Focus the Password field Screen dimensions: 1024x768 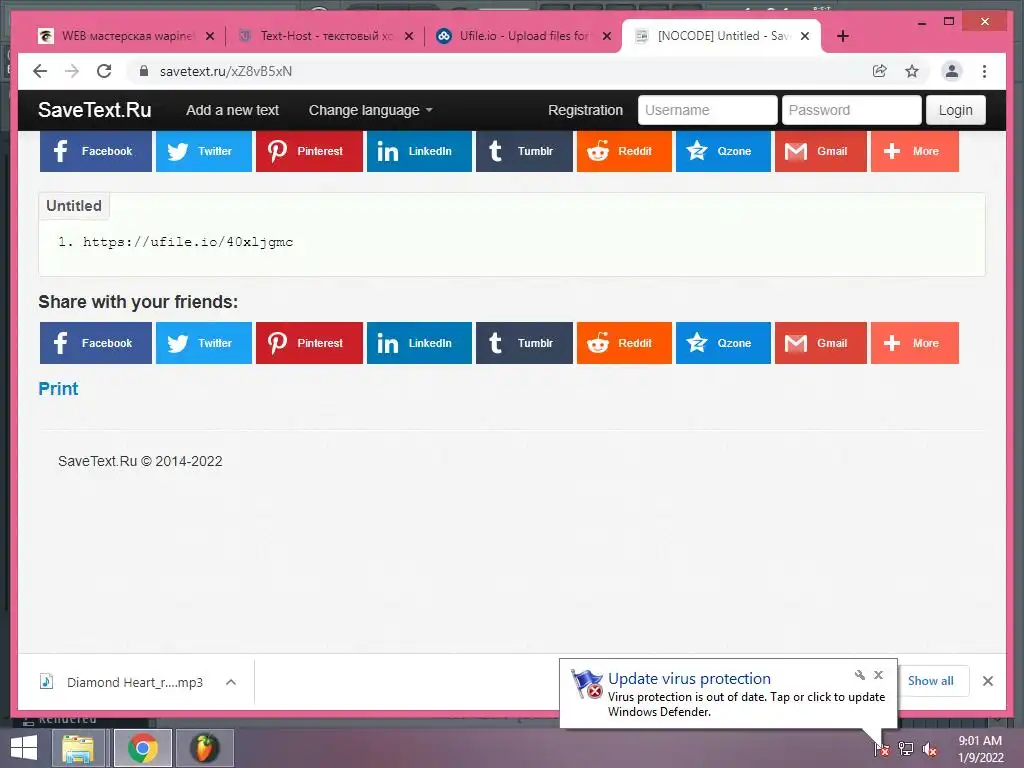[852, 110]
